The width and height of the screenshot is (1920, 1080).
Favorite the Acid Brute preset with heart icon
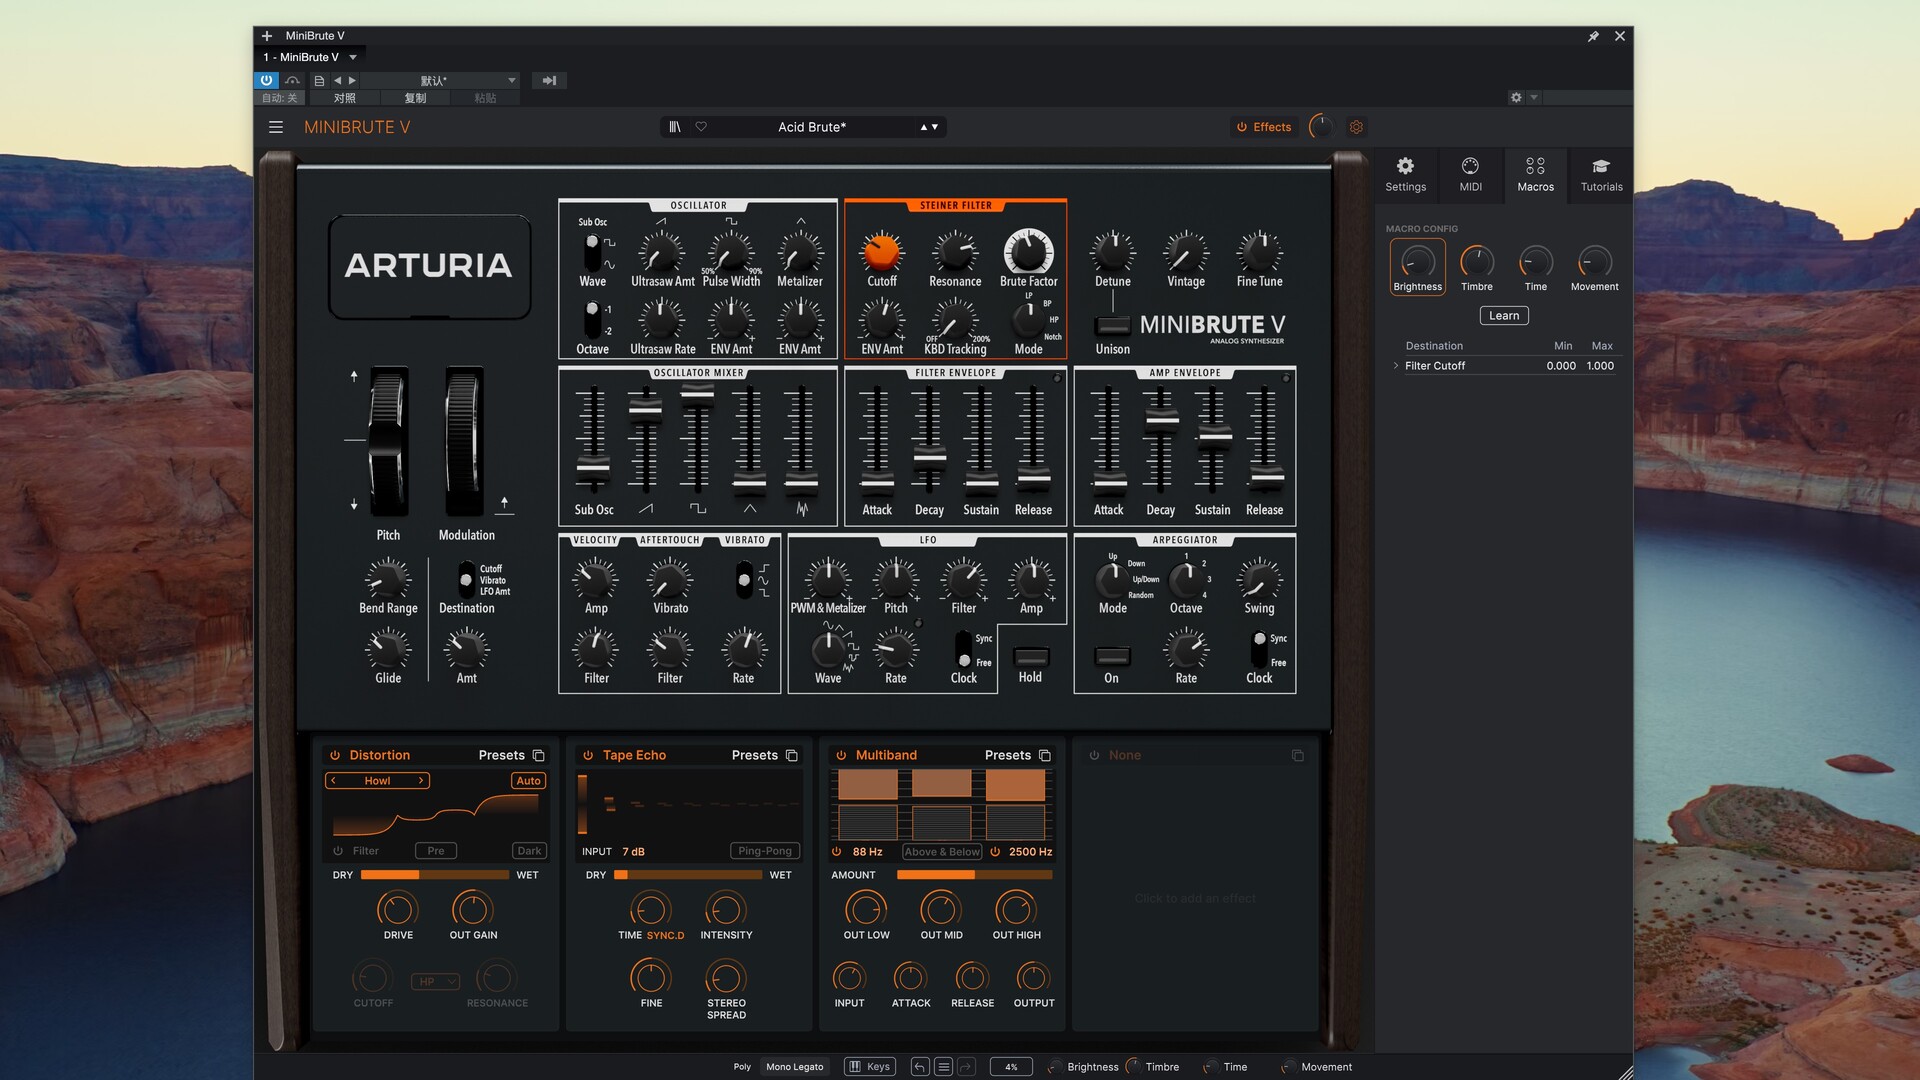pyautogui.click(x=701, y=127)
